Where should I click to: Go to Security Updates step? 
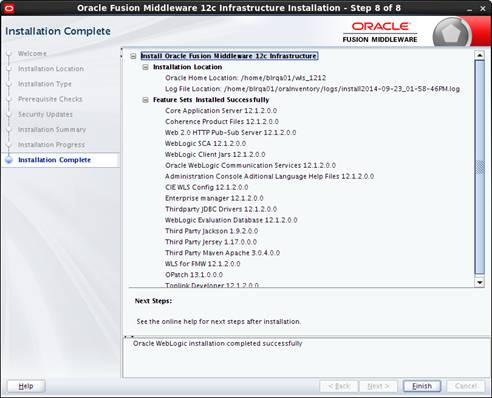[x=45, y=114]
